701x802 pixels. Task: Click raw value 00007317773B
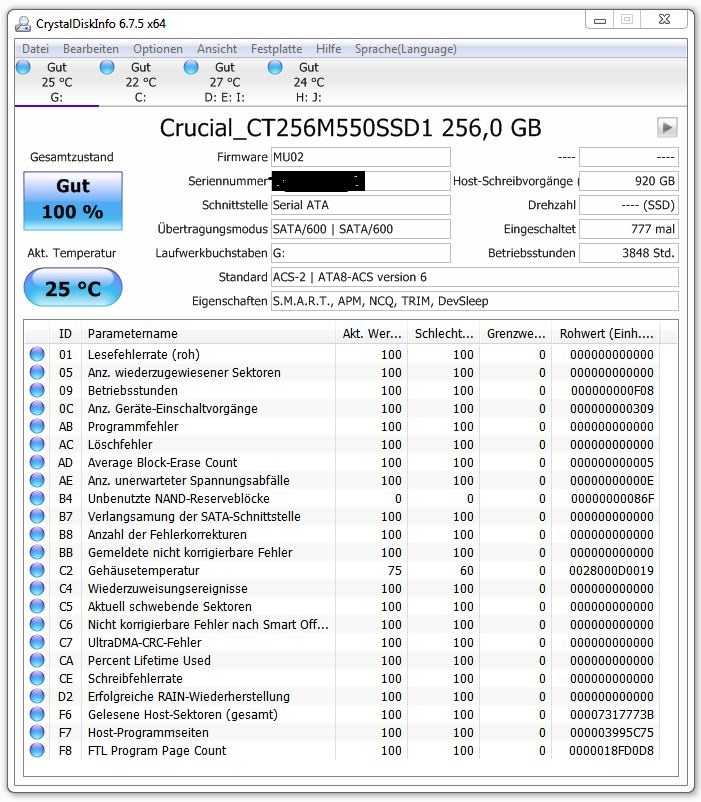tap(612, 715)
